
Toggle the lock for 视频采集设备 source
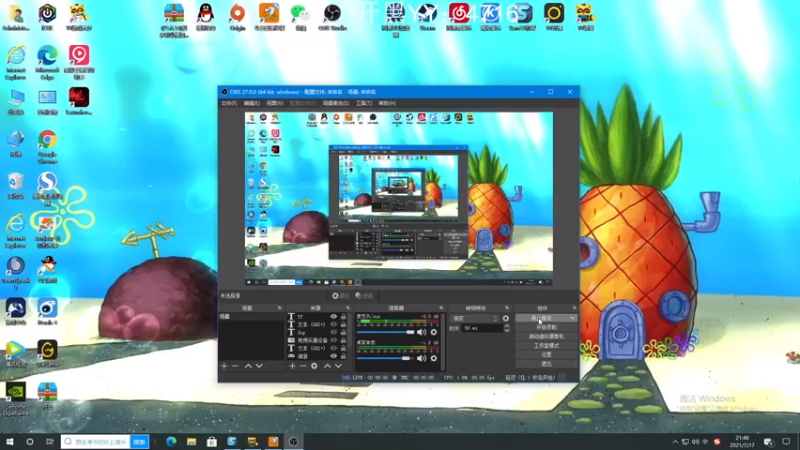click(x=343, y=340)
